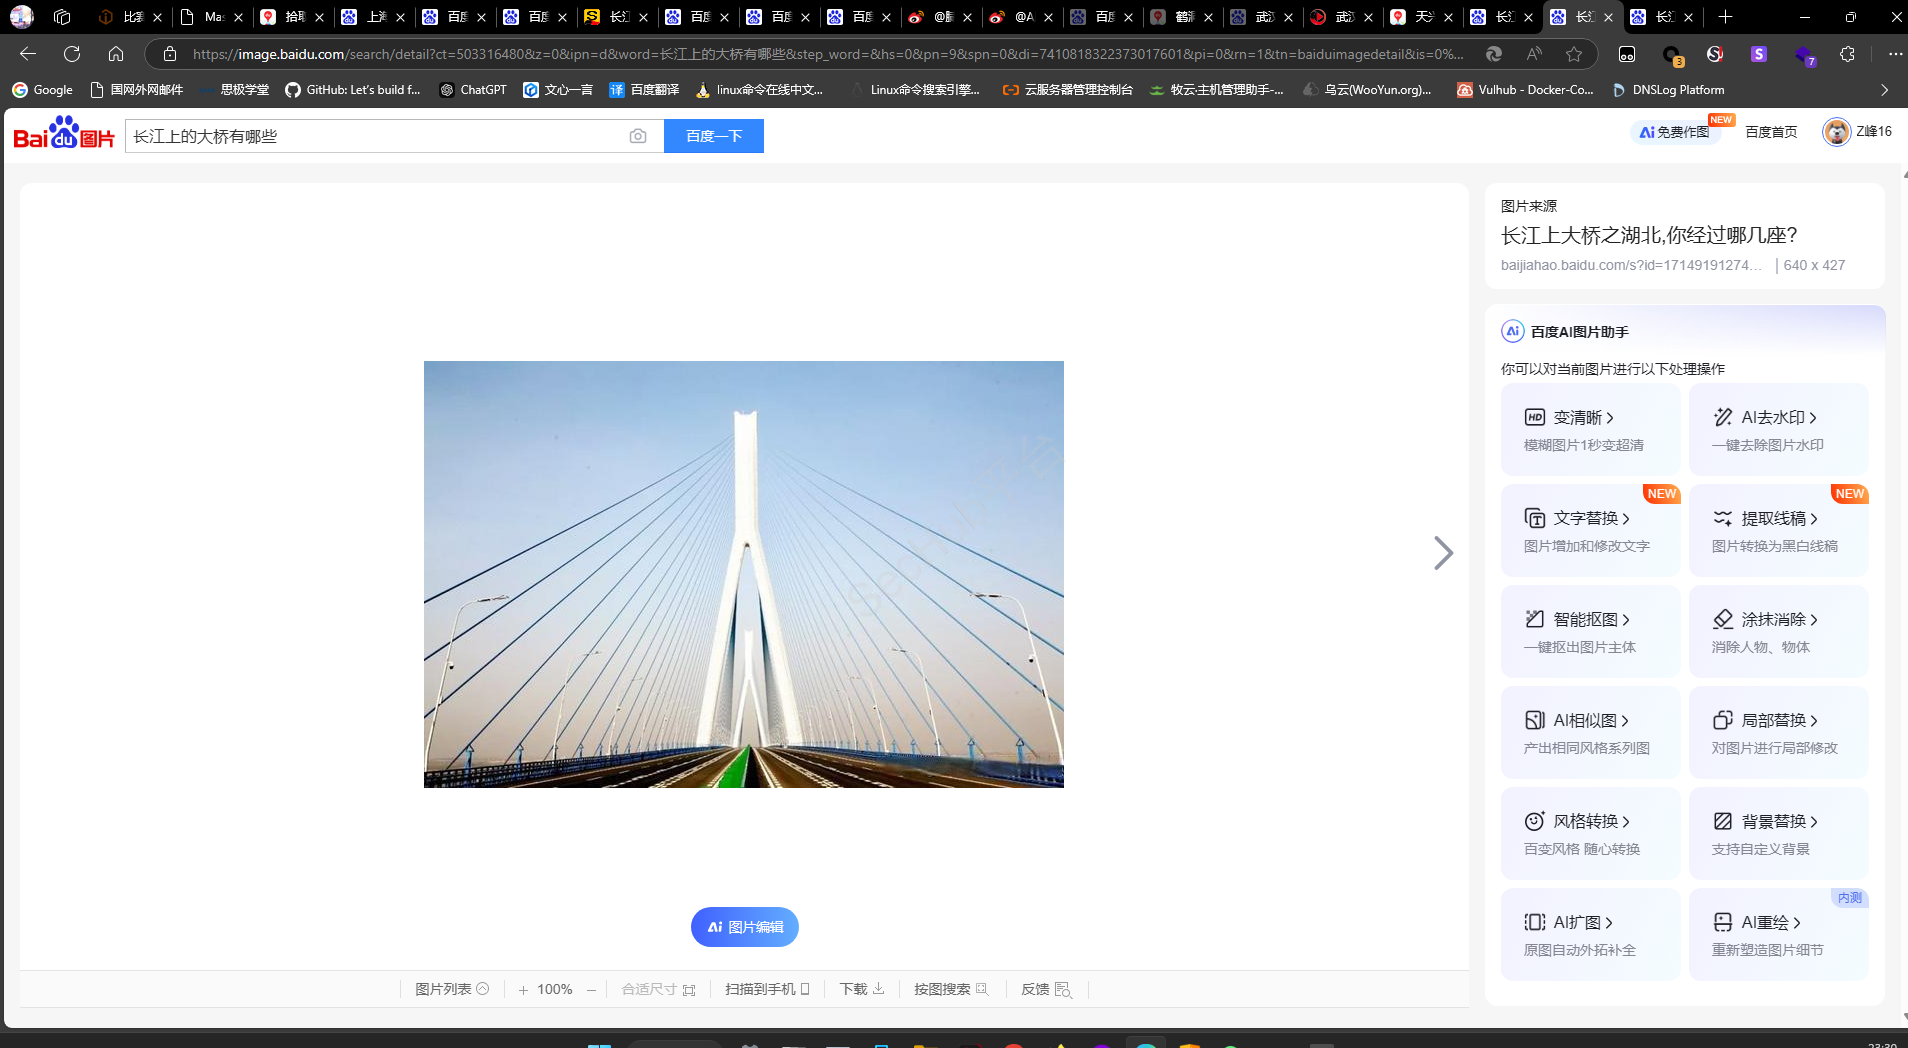Viewport: 1908px width, 1048px height.
Task: Download the image via 下载
Action: [x=862, y=989]
